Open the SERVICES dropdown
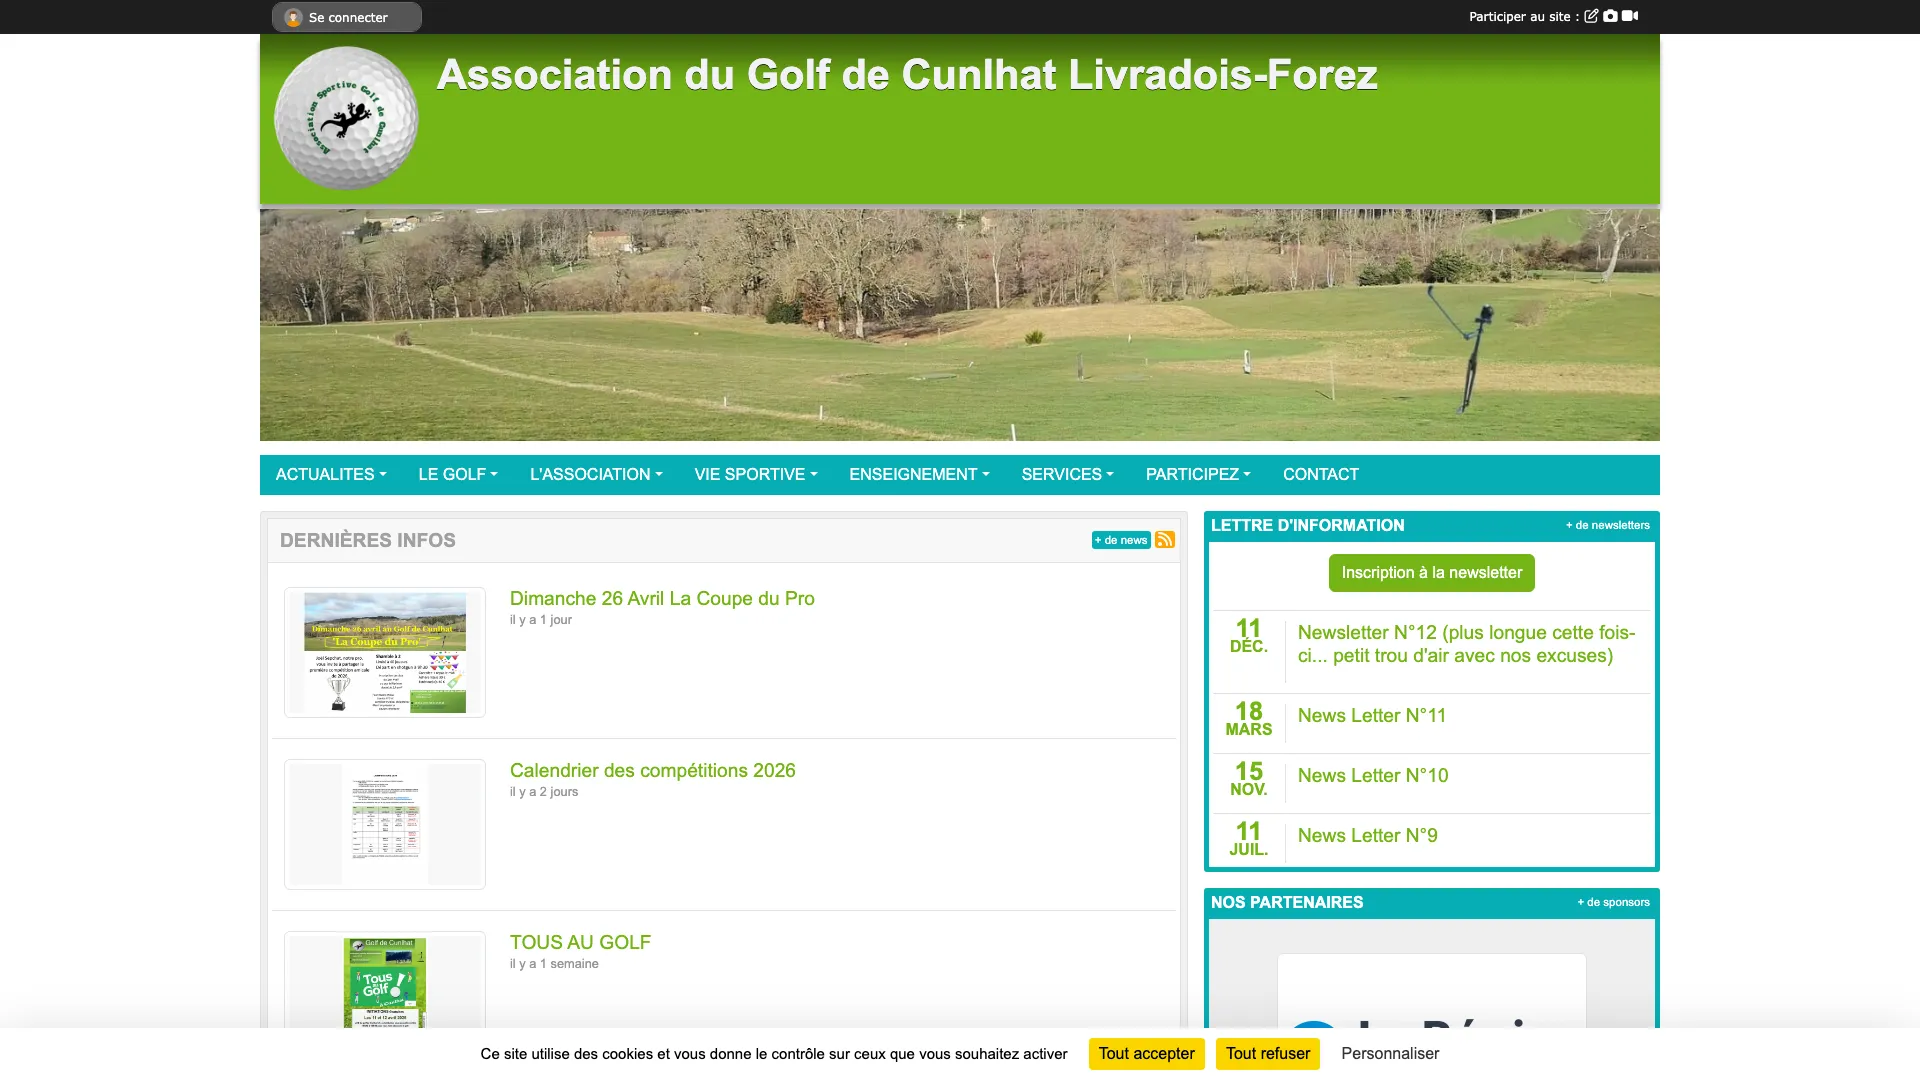 click(x=1066, y=474)
